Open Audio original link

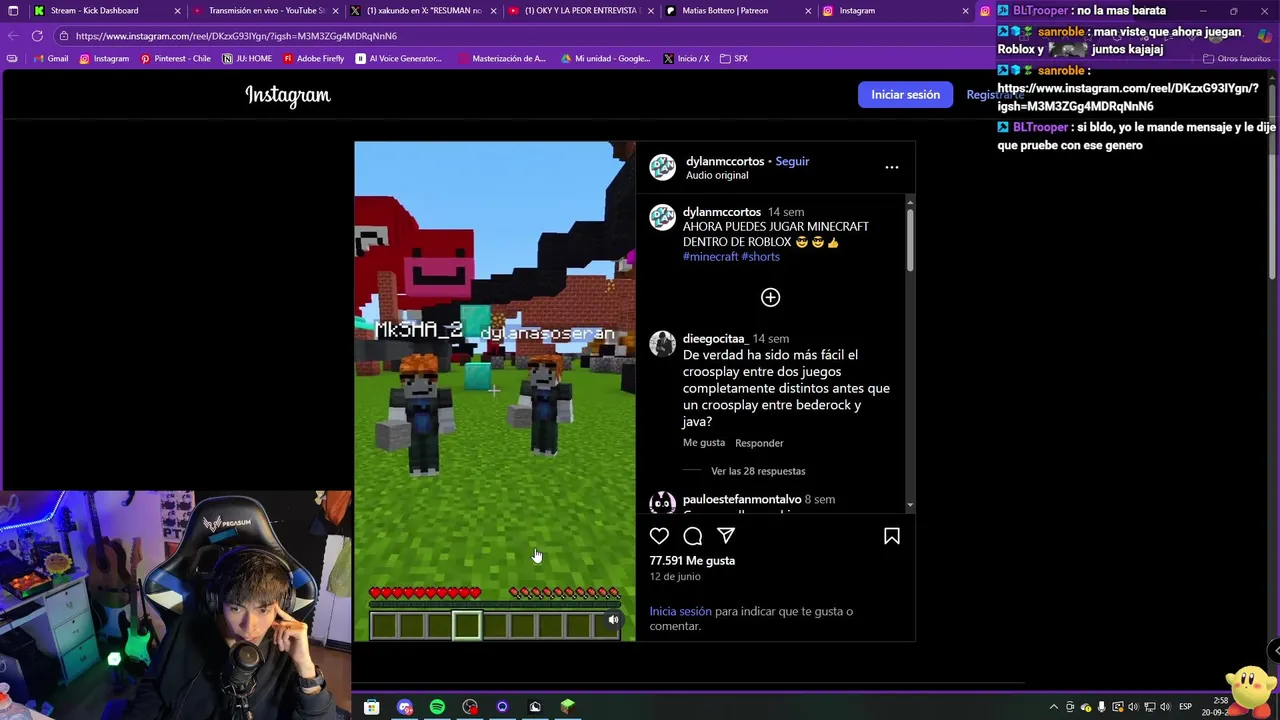coord(717,175)
